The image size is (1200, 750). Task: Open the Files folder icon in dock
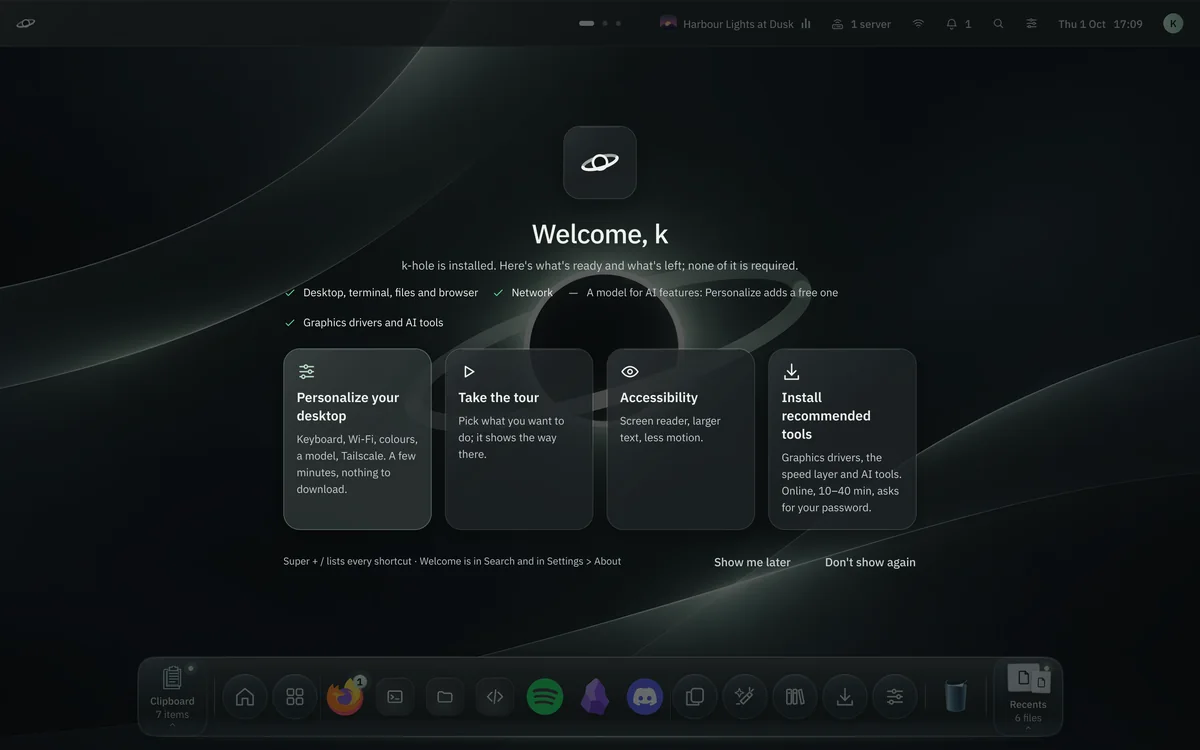[x=445, y=697]
